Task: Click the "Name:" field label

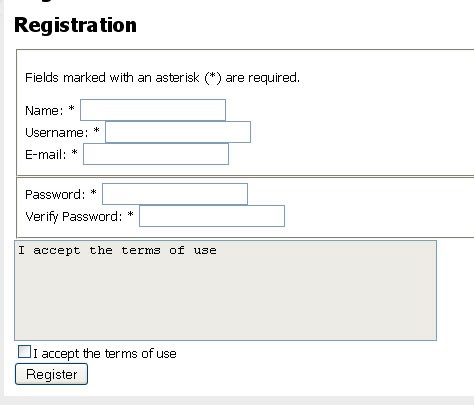Action: [x=44, y=111]
